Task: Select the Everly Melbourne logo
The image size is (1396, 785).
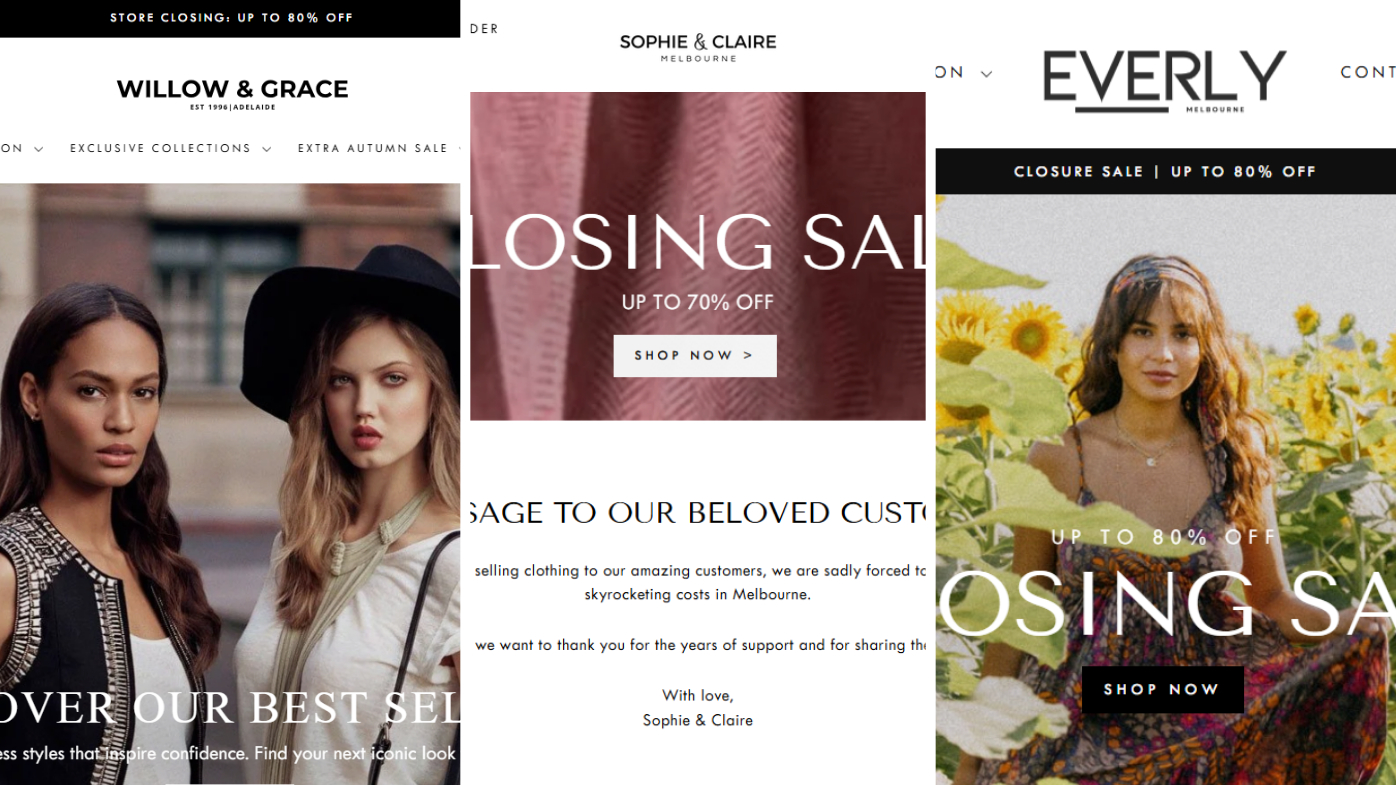Action: click(1164, 81)
